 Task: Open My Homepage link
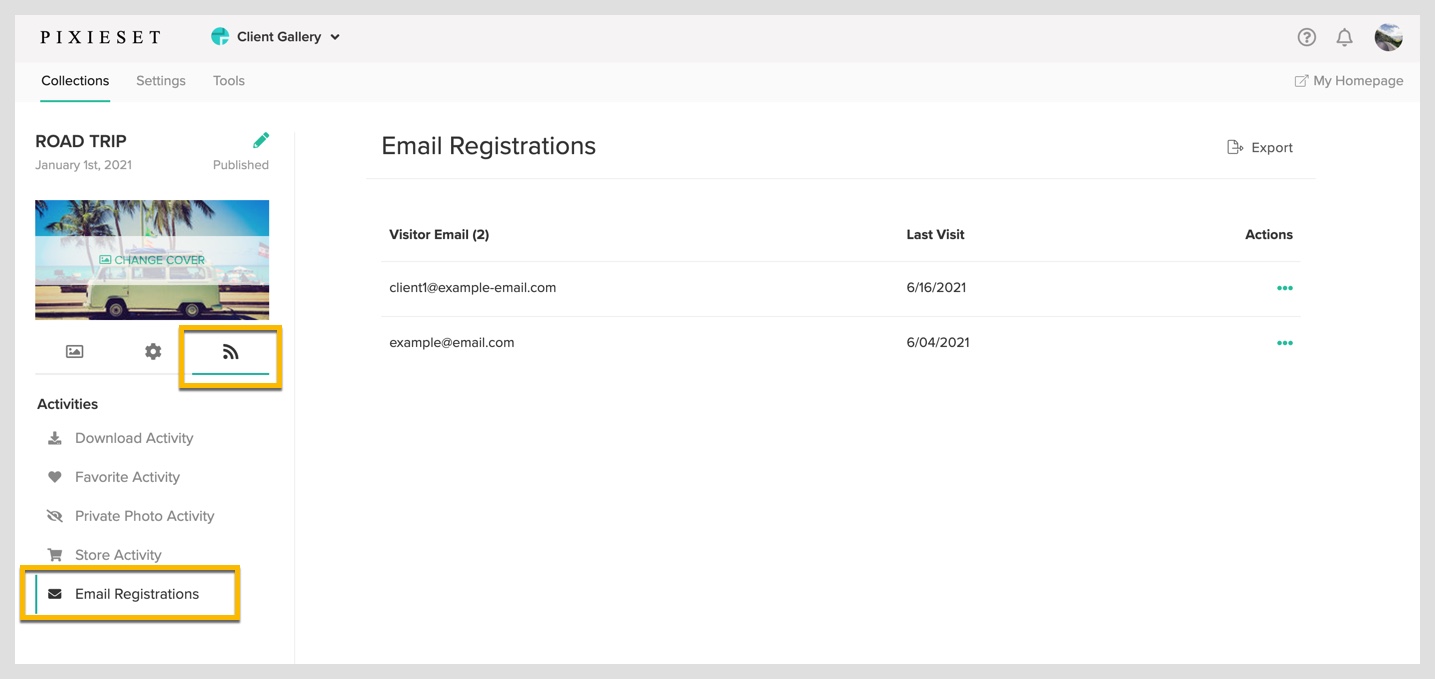coord(1349,81)
